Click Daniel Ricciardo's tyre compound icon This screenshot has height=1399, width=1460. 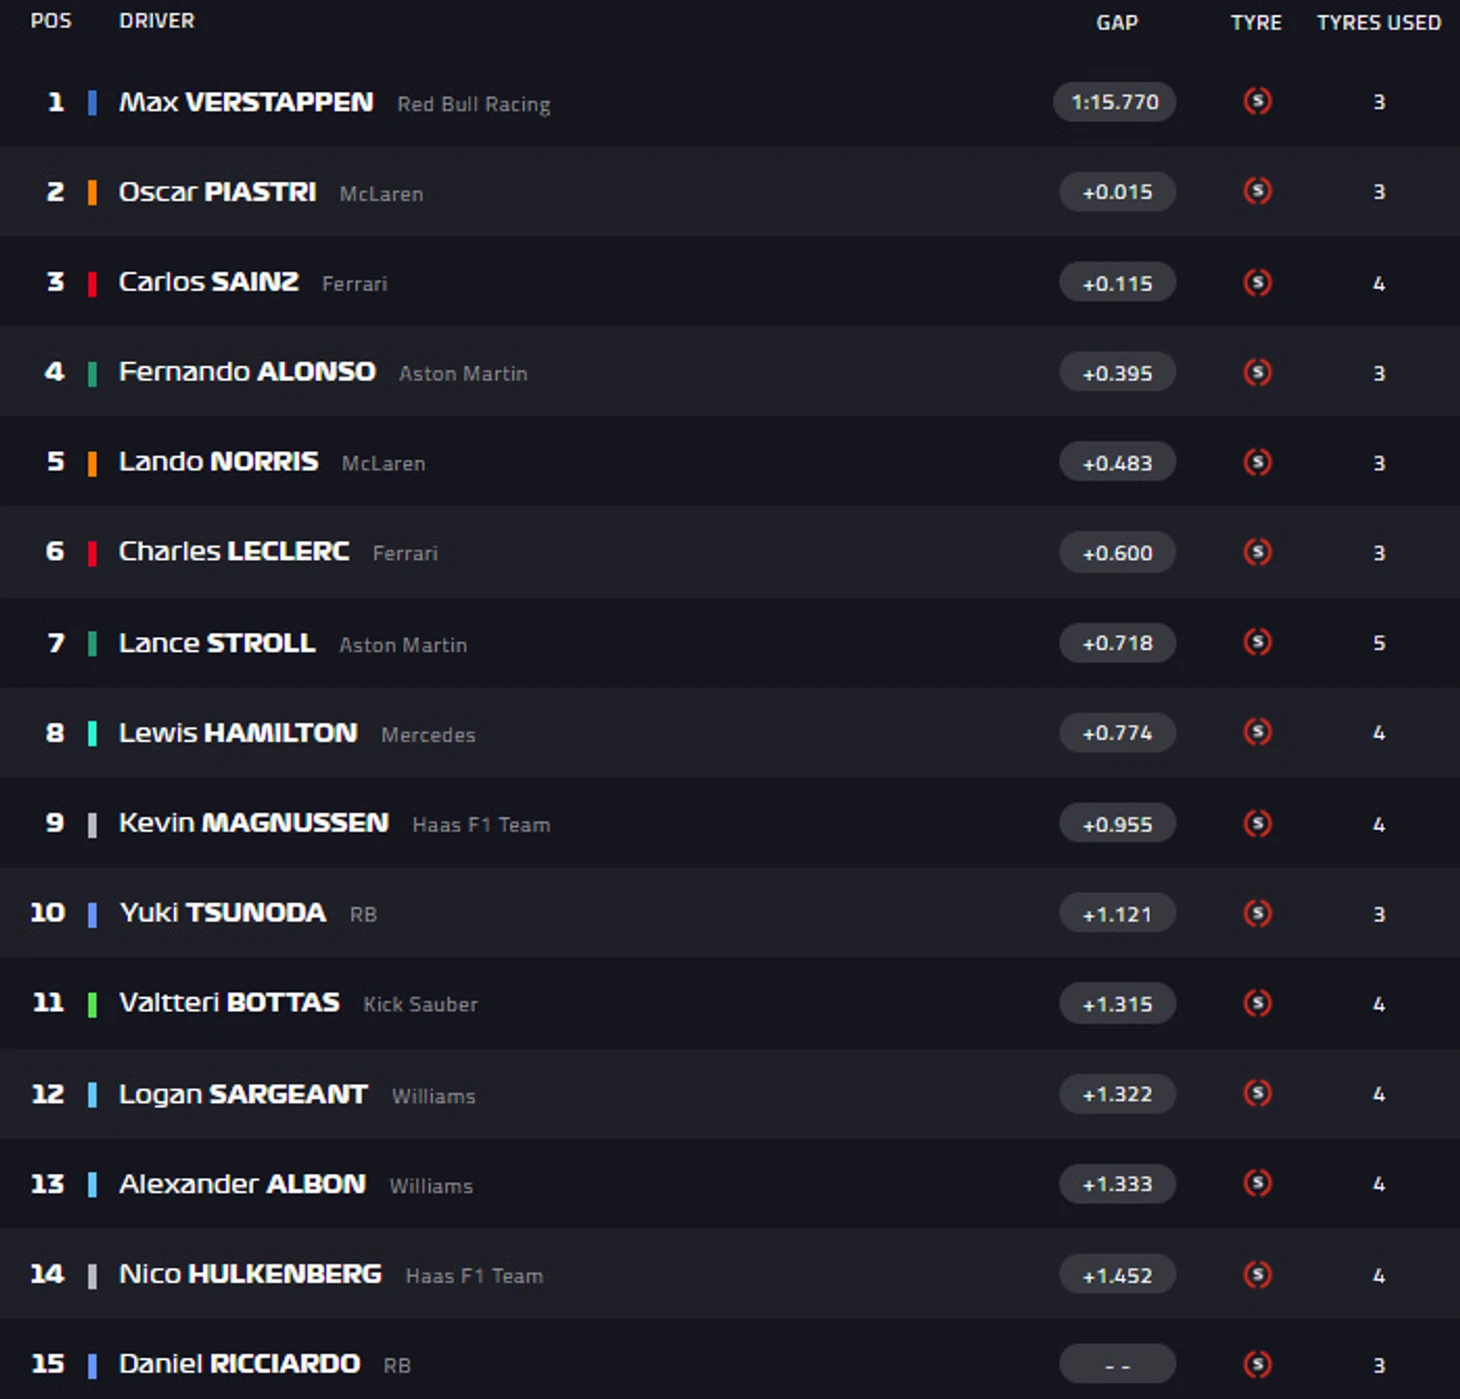1257,1364
